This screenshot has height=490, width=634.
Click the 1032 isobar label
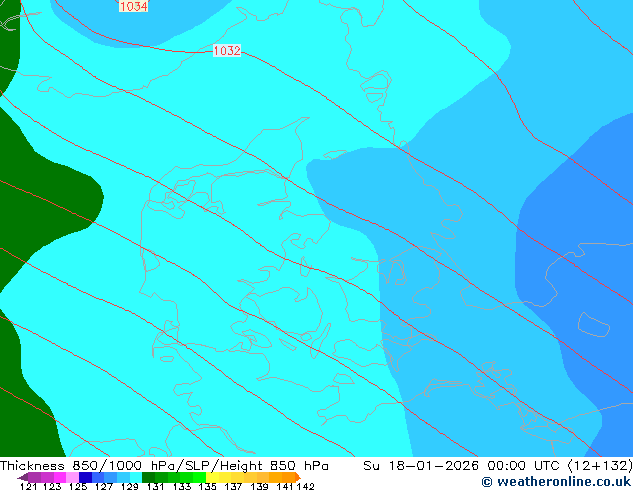pyautogui.click(x=227, y=51)
